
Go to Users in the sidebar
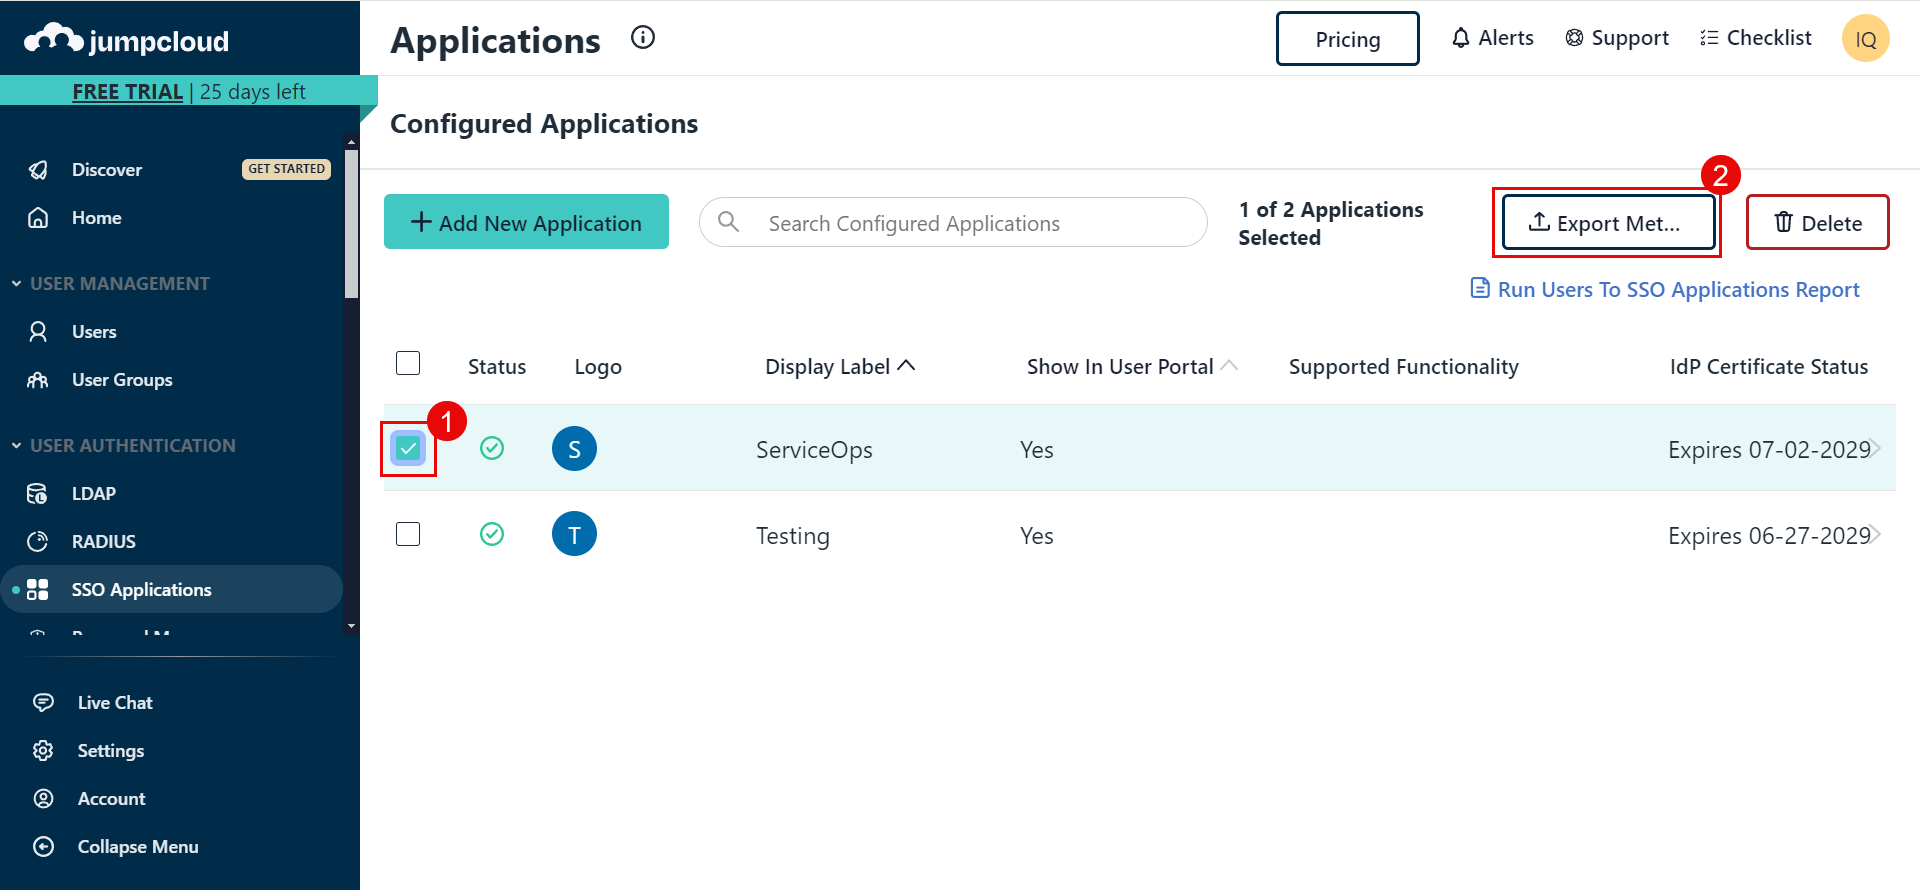(x=94, y=332)
